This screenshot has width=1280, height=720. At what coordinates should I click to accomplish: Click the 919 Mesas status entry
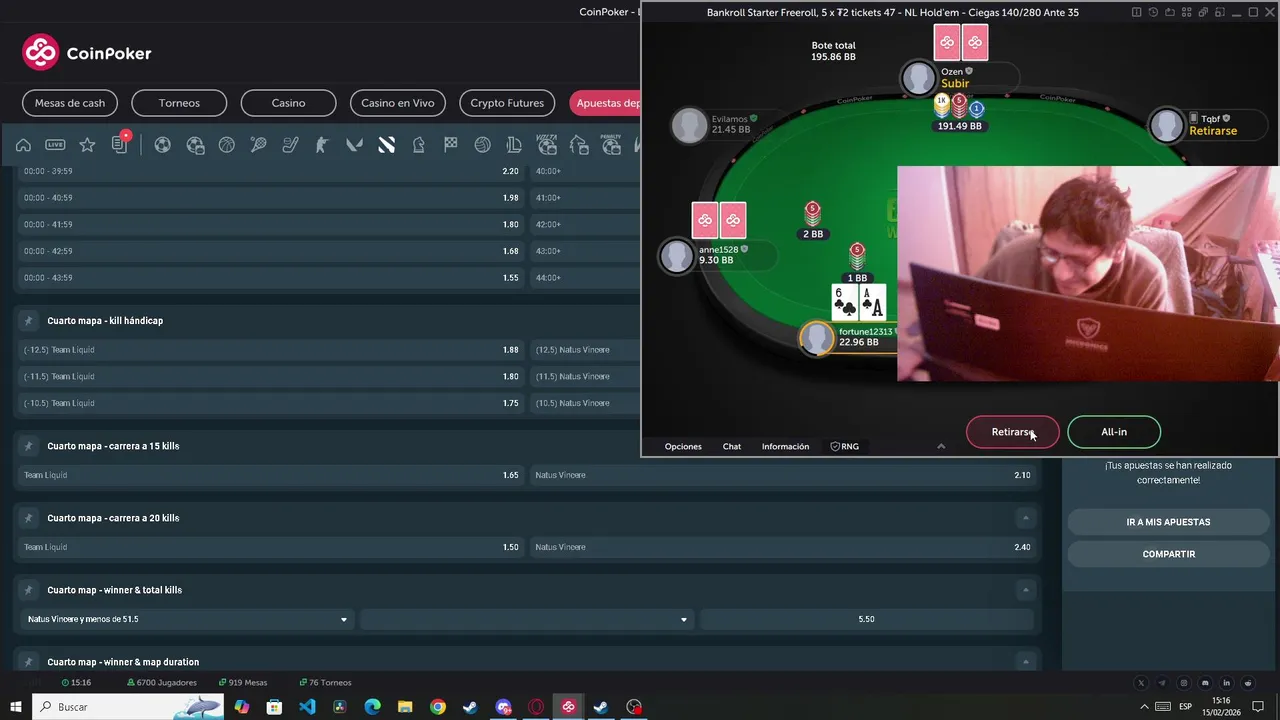click(242, 682)
